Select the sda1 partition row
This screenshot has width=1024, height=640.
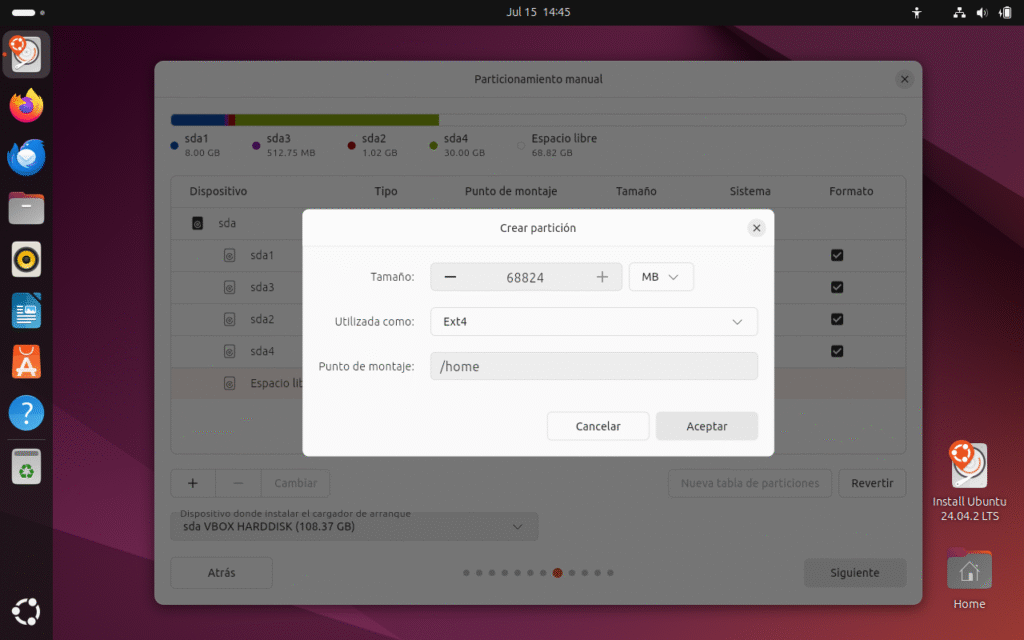coord(538,255)
